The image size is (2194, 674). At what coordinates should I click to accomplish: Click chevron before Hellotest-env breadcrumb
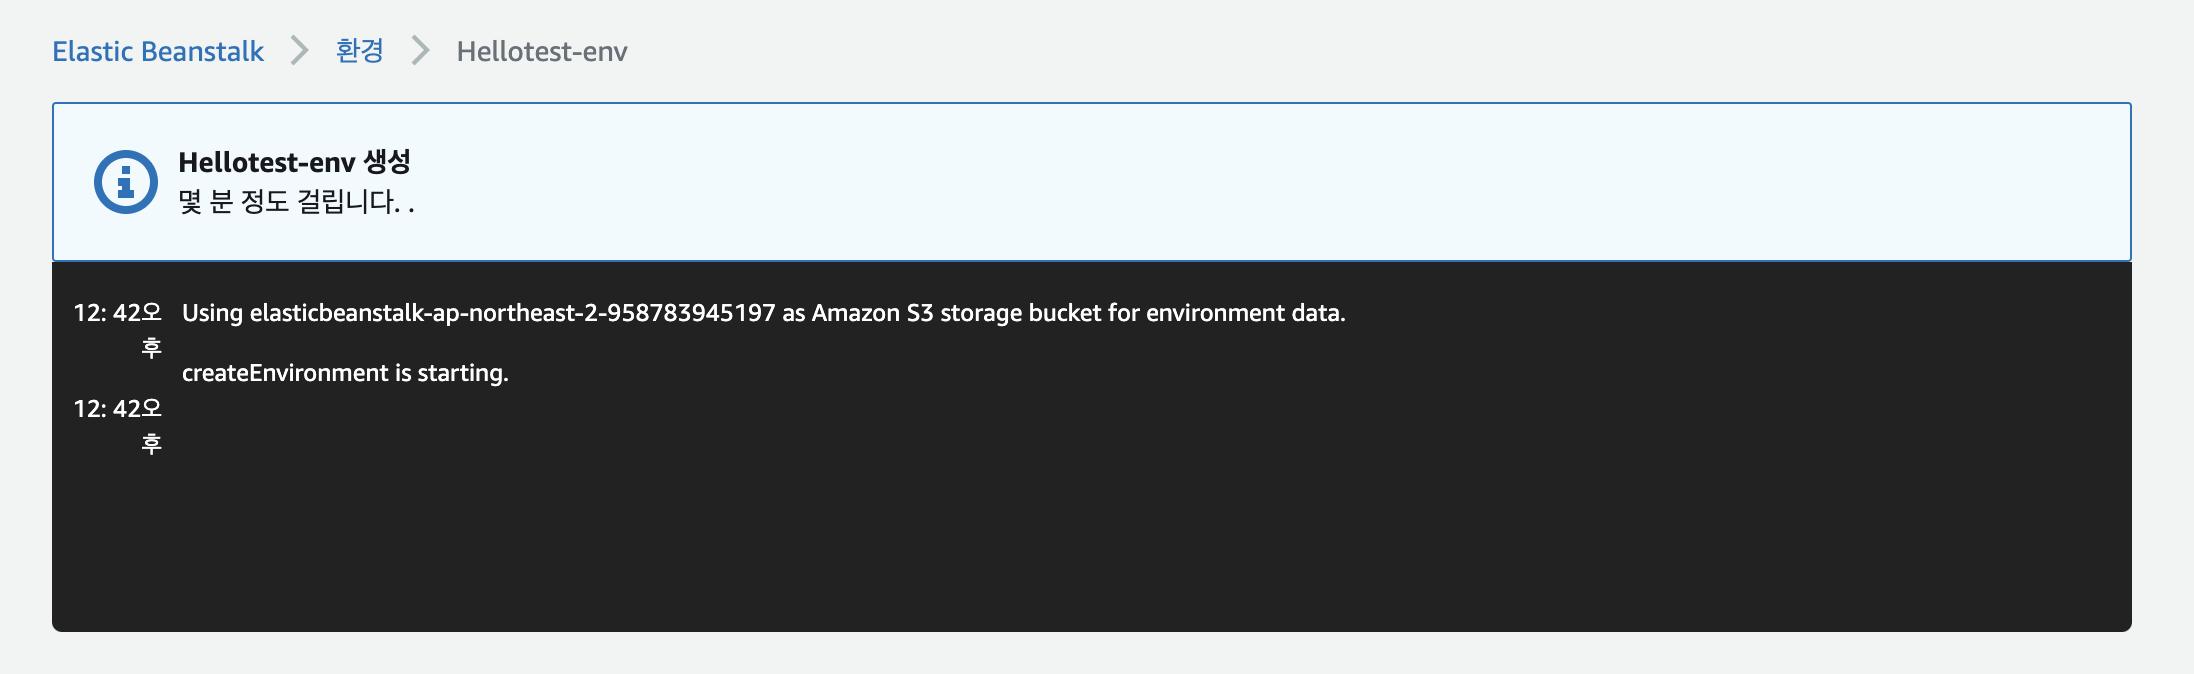point(421,51)
